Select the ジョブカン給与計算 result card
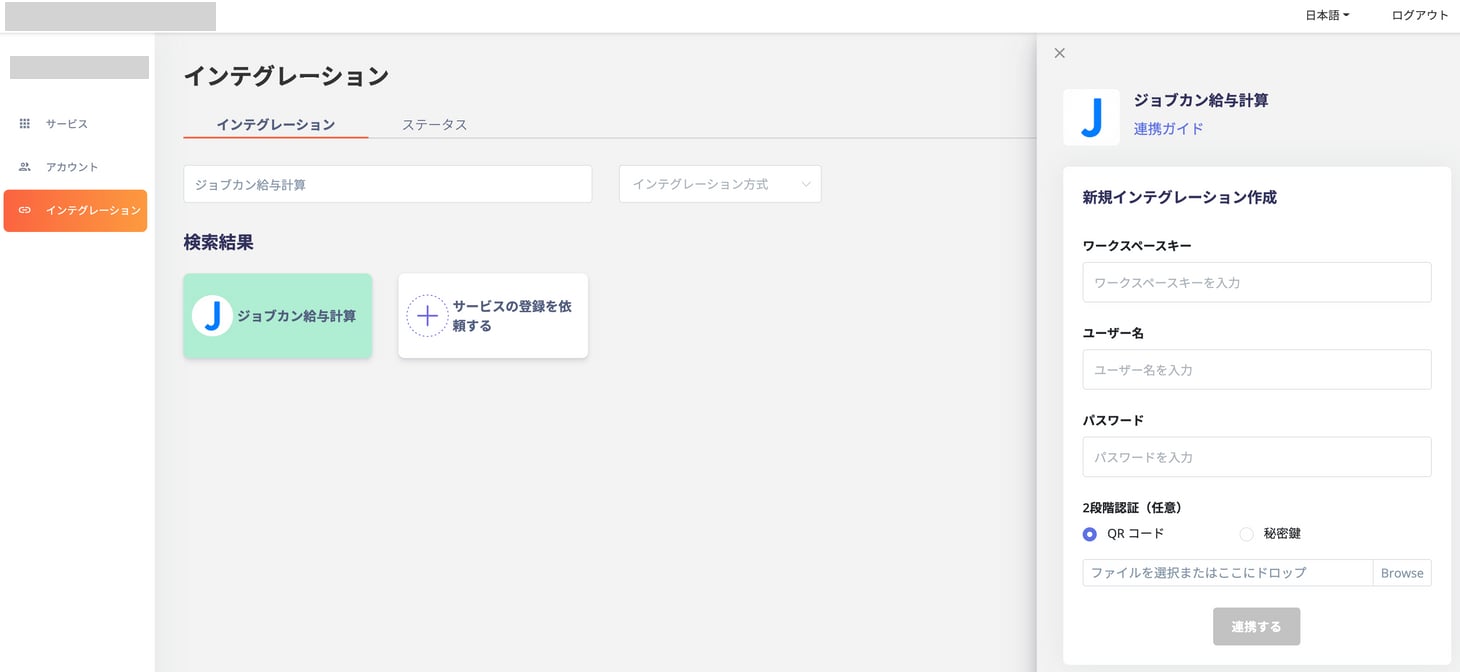 pyautogui.click(x=278, y=316)
